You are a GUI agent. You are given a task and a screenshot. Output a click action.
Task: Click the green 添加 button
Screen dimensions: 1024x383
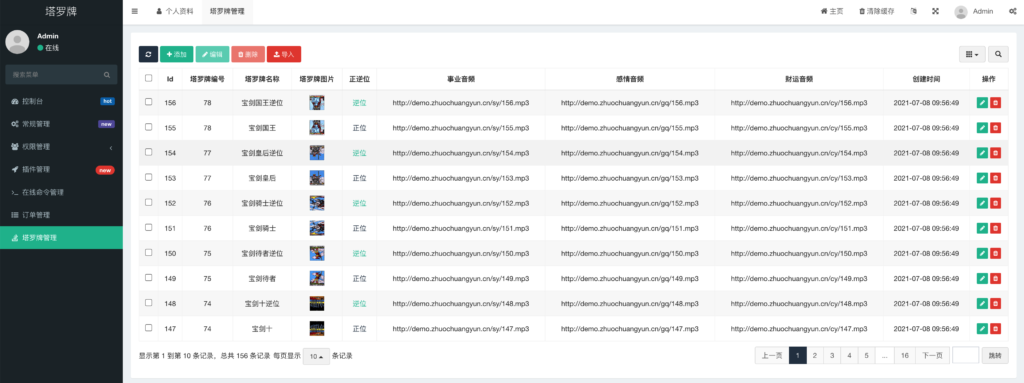[176, 54]
